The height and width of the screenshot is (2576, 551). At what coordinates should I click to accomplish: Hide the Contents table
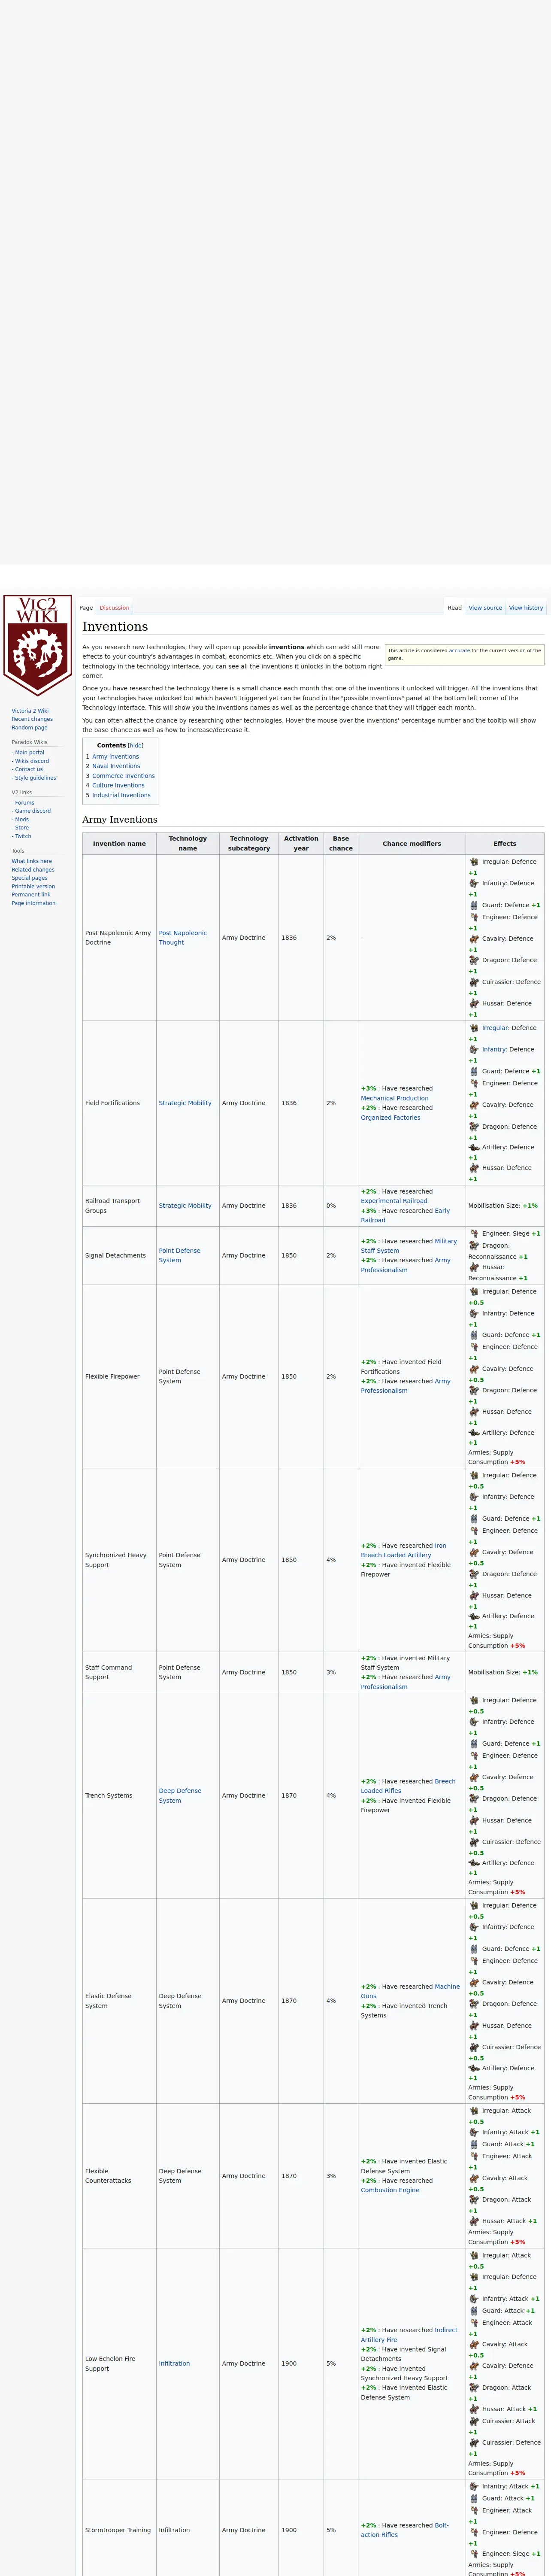(x=135, y=745)
